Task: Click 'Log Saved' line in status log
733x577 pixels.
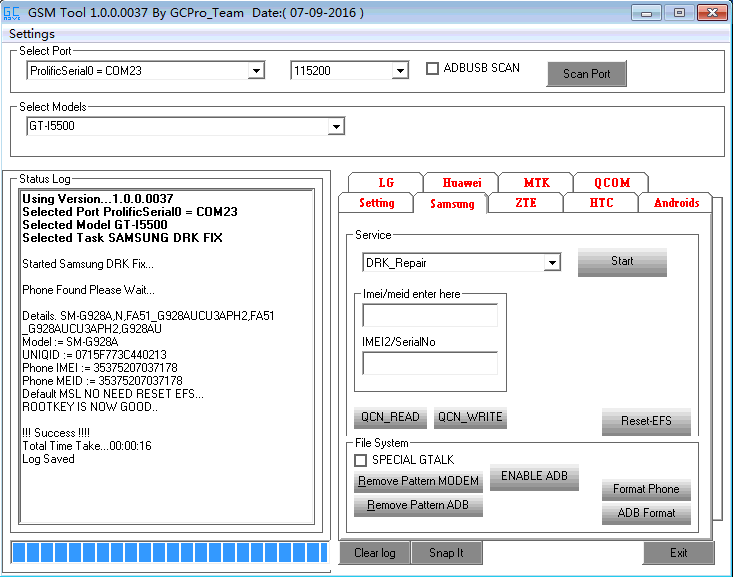Action: point(48,459)
